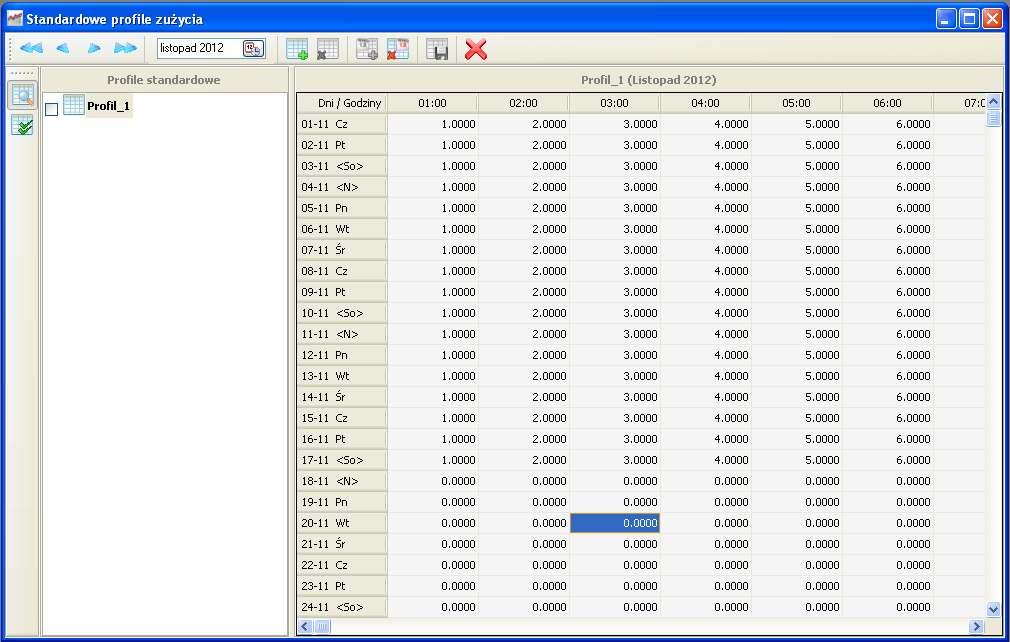This screenshot has width=1010, height=642.
Task: Tick the checkbox next to Profil_1
Action: click(52, 109)
